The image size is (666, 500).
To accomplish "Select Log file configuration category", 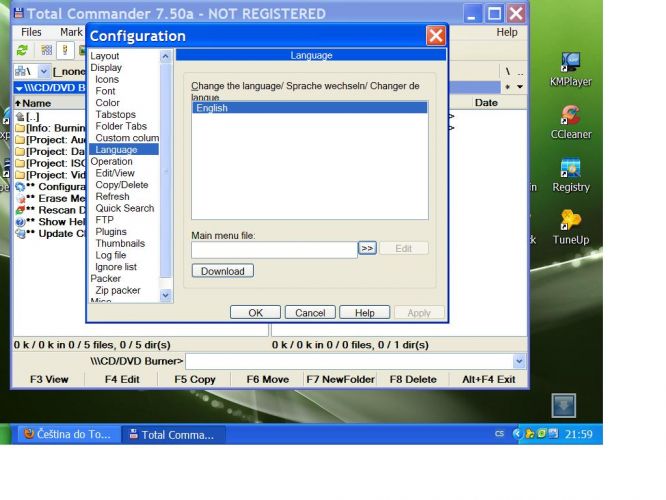I will (x=111, y=255).
